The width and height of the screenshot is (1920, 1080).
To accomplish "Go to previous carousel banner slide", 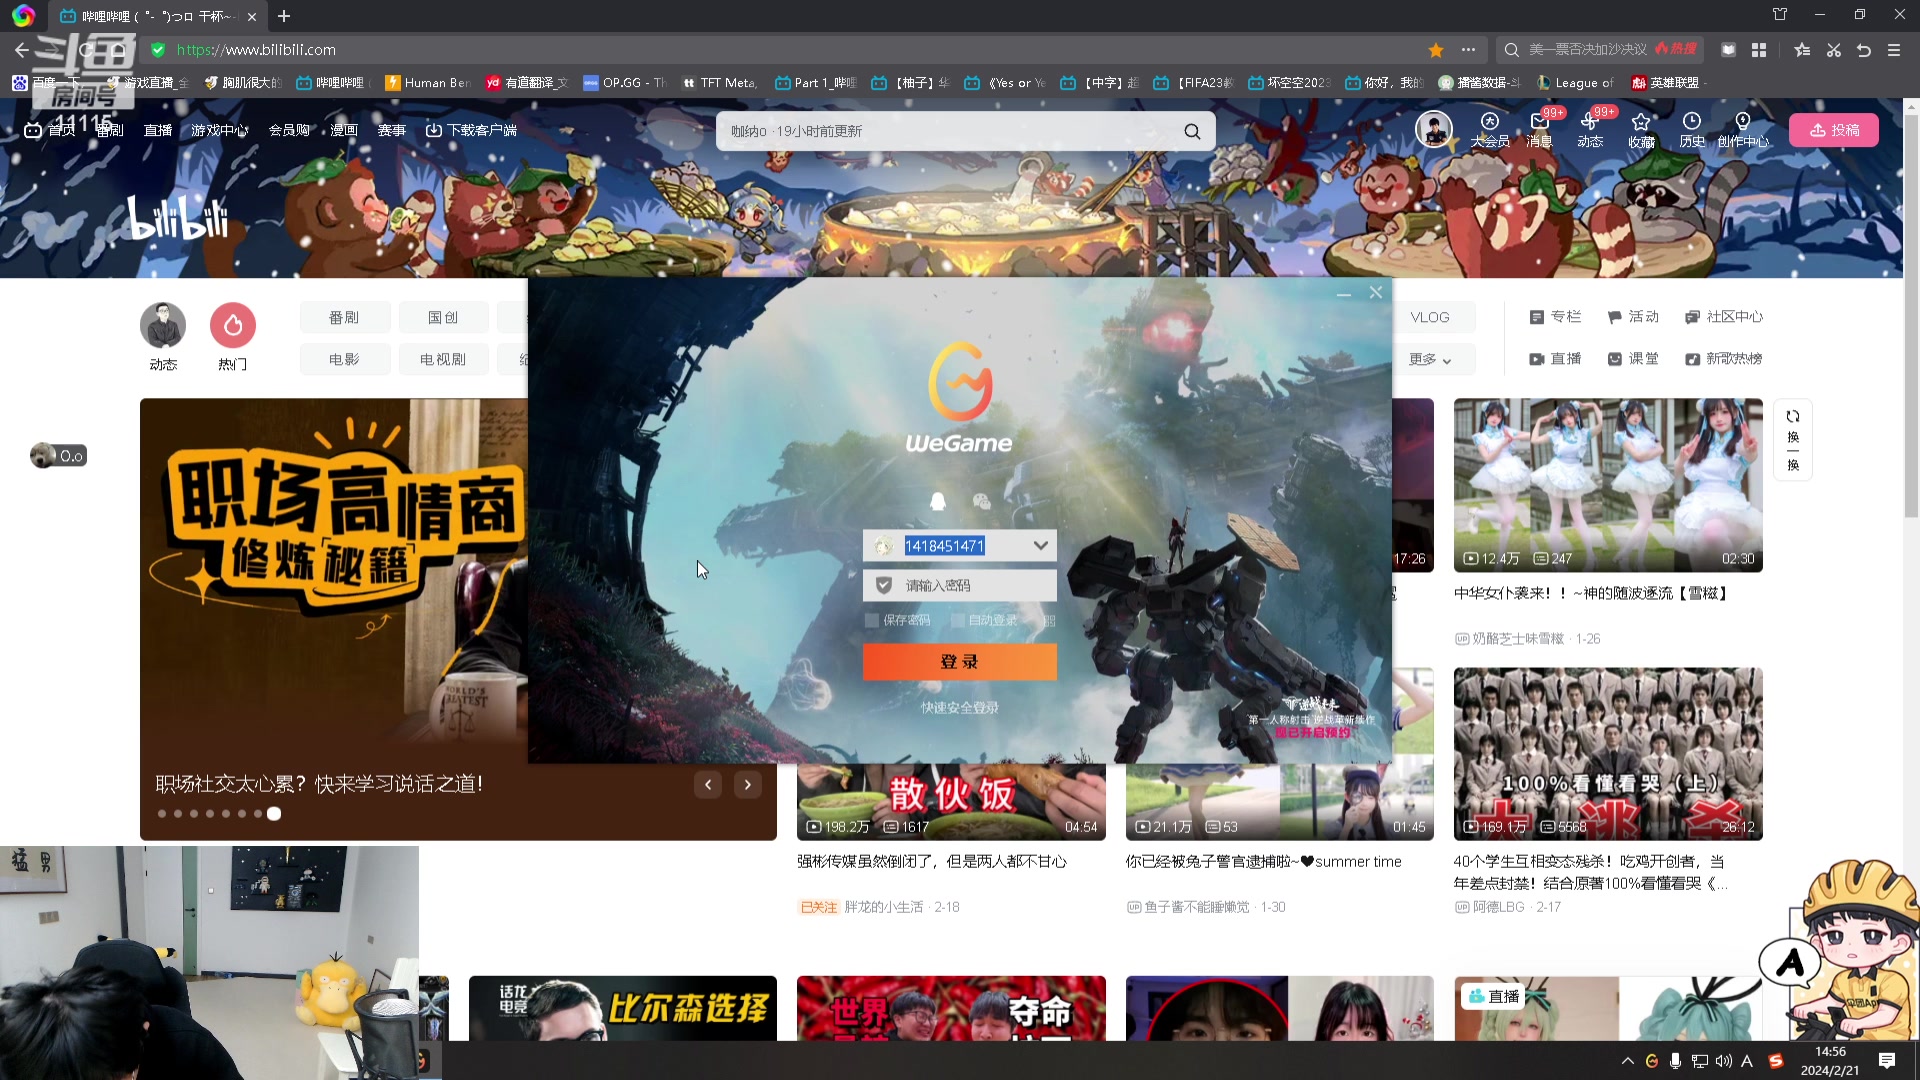I will coord(708,785).
